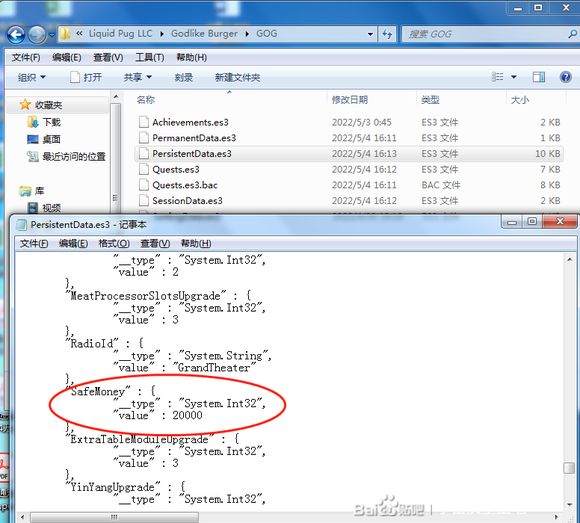Click the help question mark icon
Screen dimensions: 580x523
point(565,77)
